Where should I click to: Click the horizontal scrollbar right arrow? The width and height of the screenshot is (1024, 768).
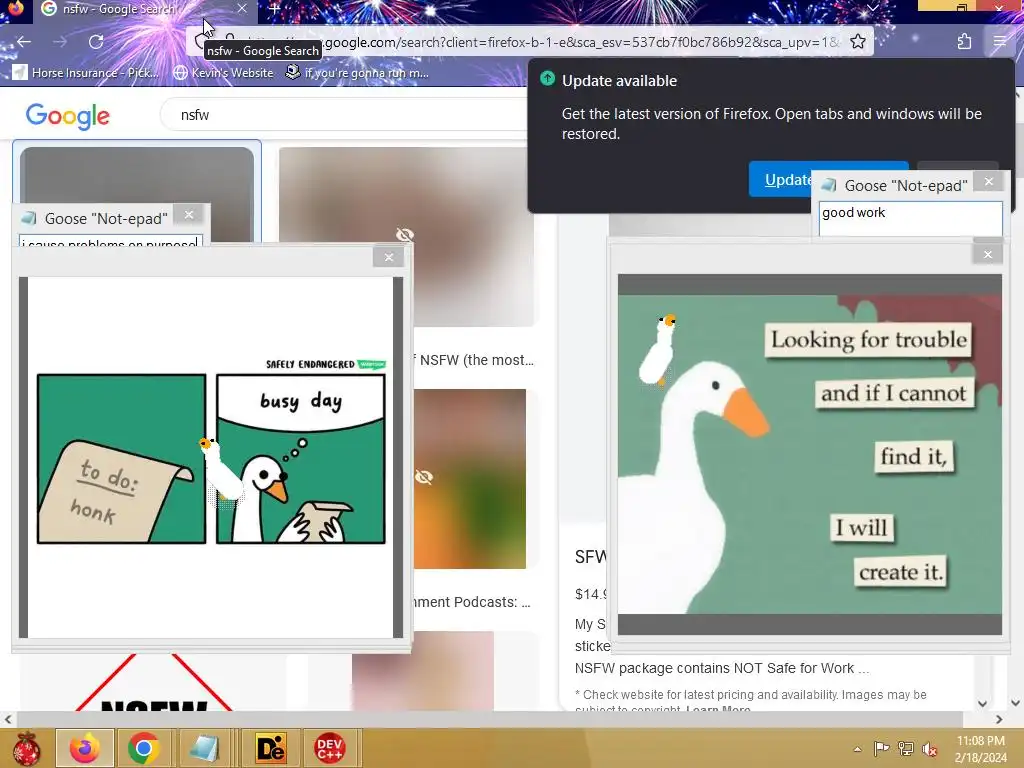point(999,719)
